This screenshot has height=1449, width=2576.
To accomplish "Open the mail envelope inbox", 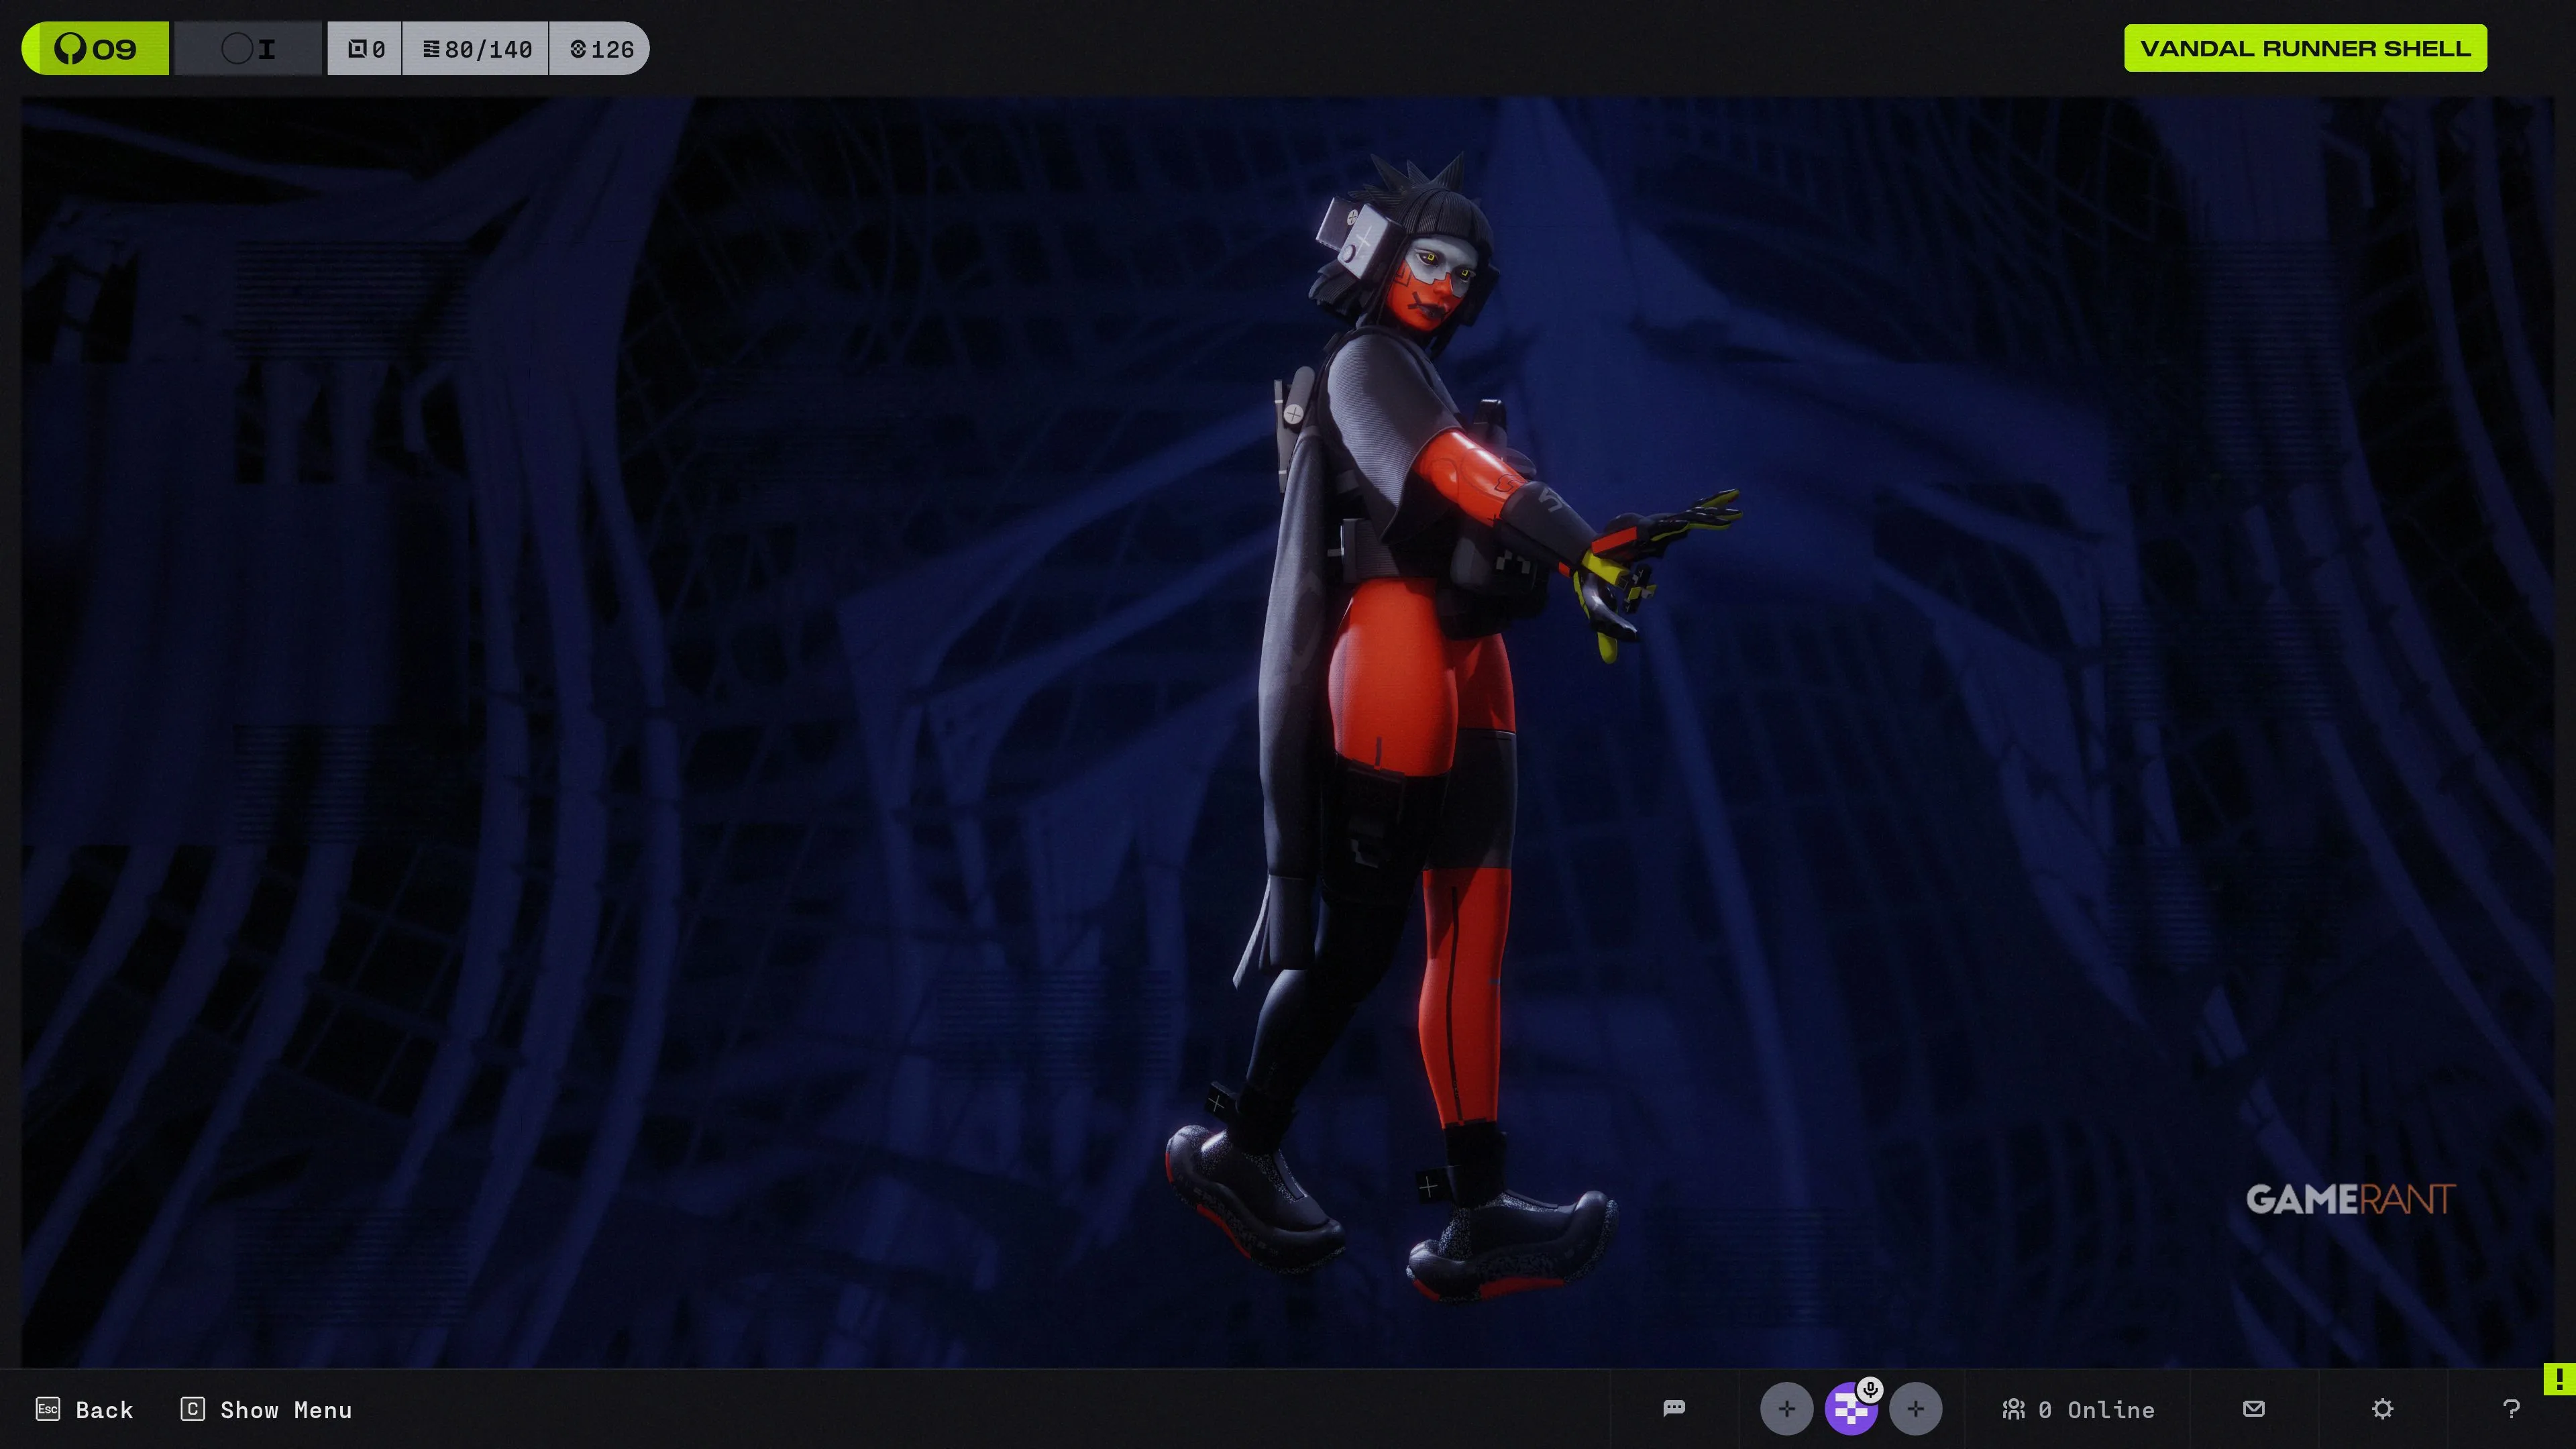I will [2253, 1408].
